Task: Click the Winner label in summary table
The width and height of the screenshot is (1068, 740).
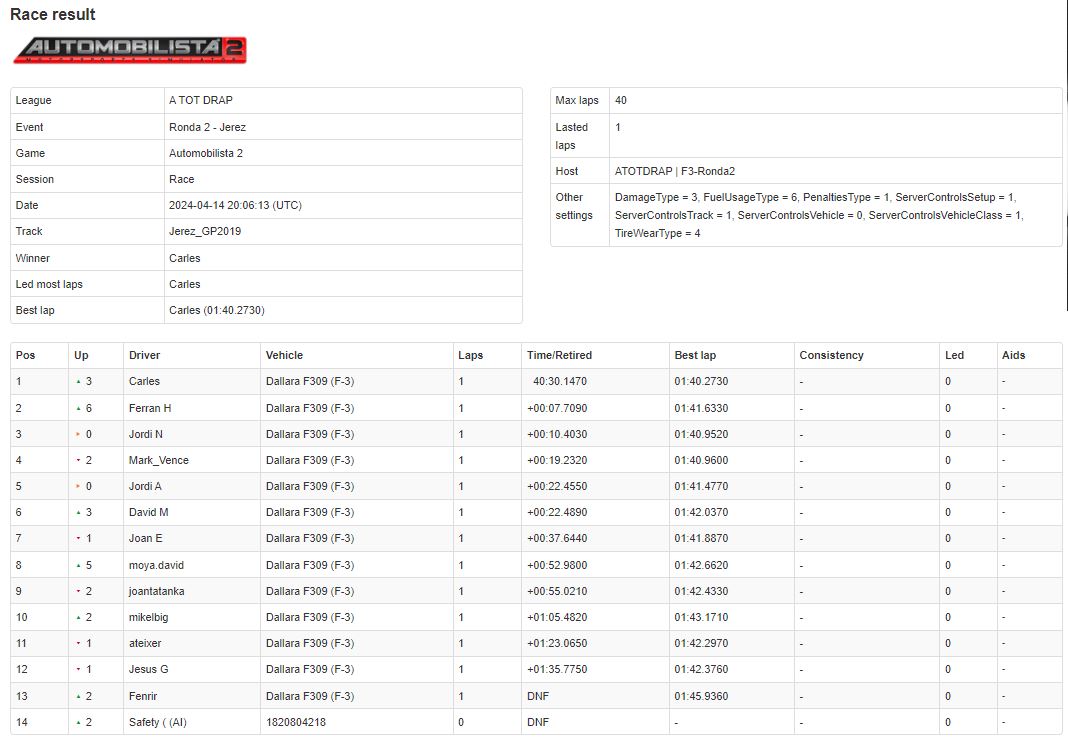Action: 33,258
